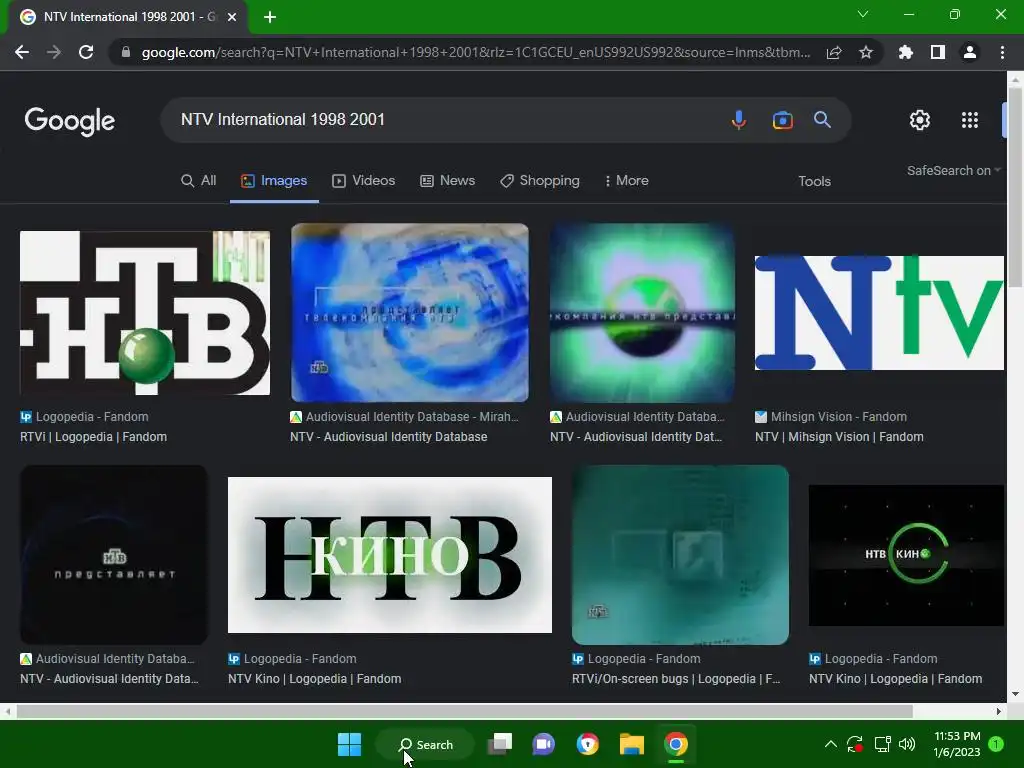
Task: Reload the current page
Action: coord(86,52)
